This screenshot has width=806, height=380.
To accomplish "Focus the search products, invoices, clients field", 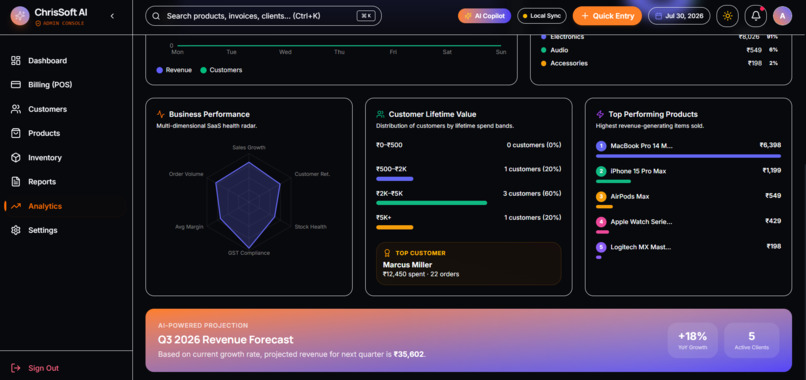I will 263,16.
